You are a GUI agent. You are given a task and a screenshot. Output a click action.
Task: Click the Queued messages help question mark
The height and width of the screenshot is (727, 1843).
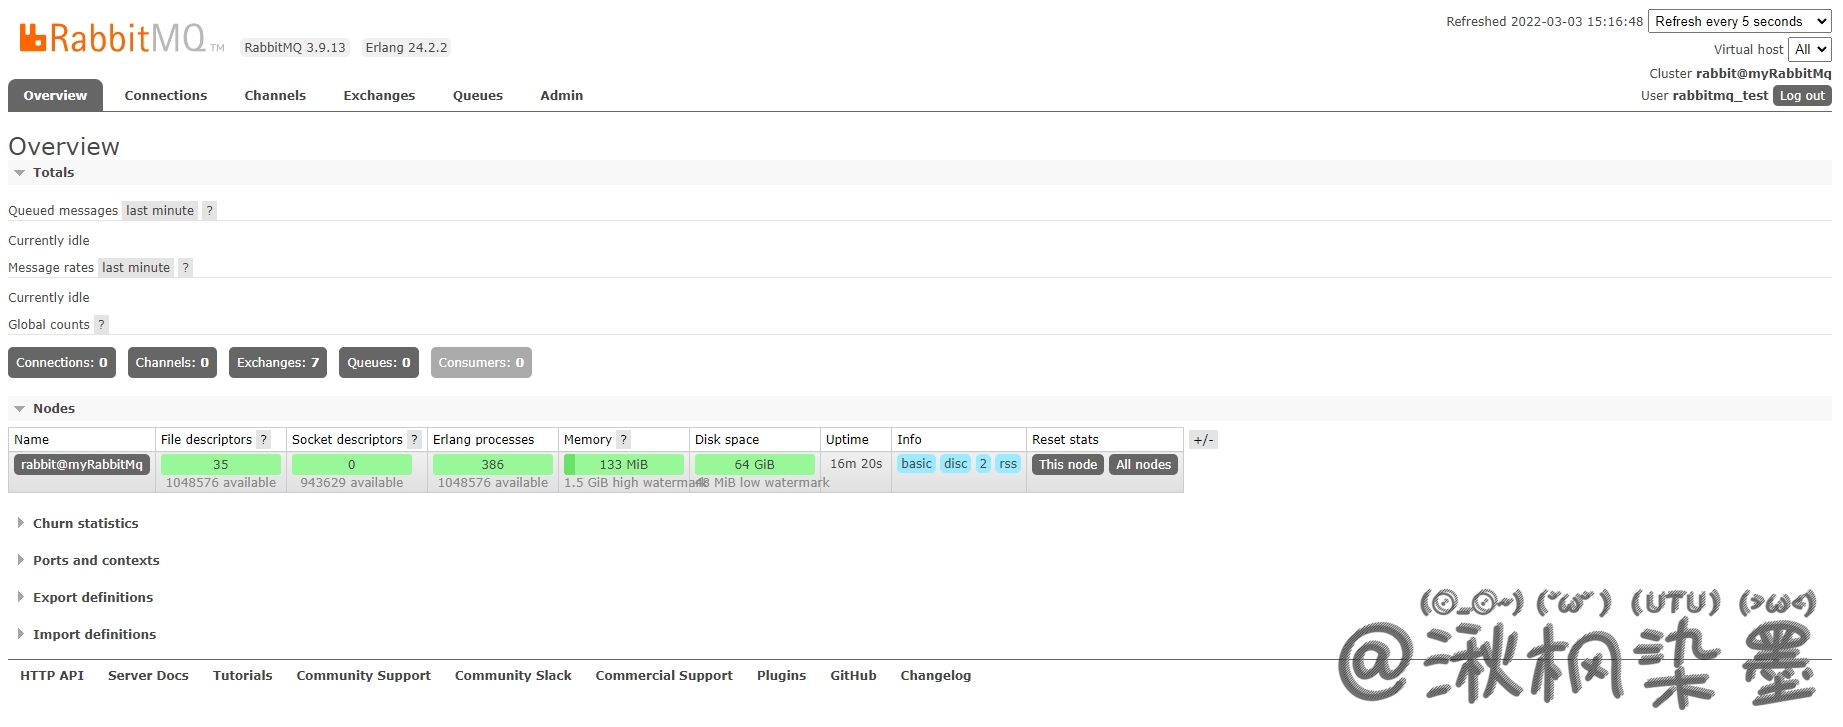[209, 211]
